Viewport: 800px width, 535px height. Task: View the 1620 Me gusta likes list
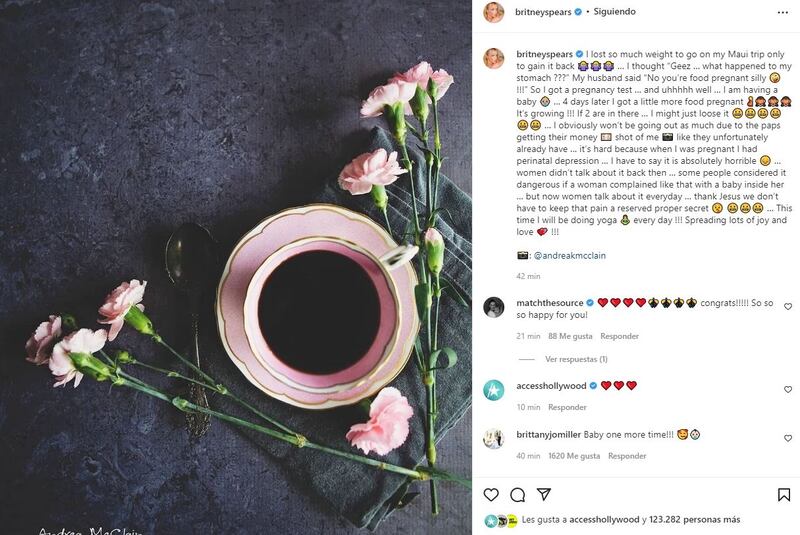coord(574,456)
